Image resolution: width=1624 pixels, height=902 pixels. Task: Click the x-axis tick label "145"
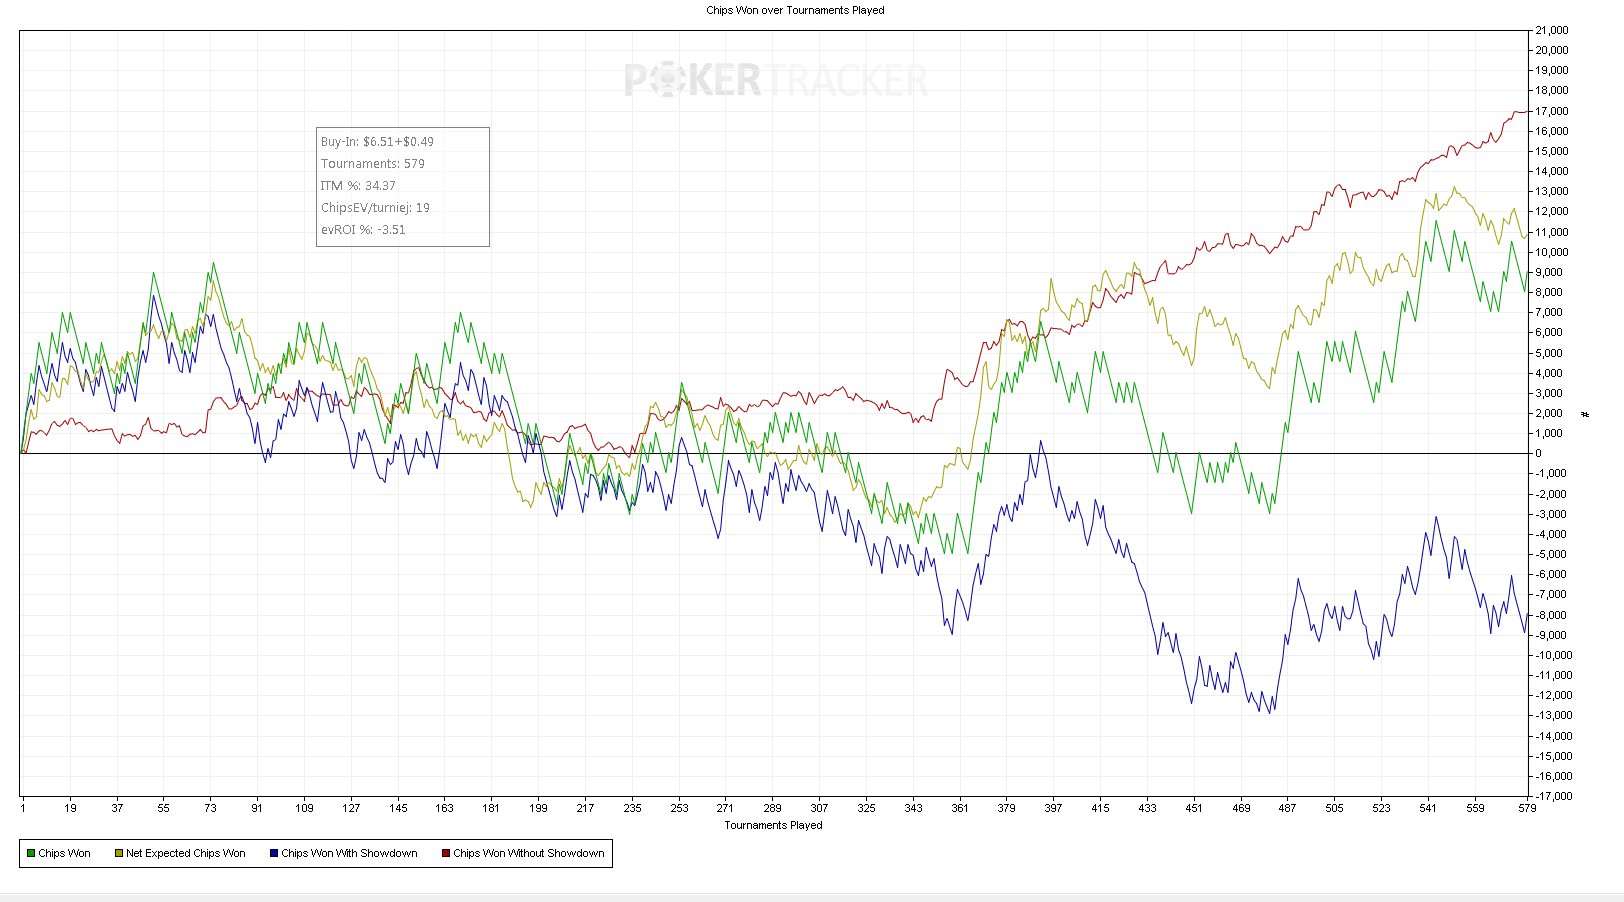tap(398, 808)
